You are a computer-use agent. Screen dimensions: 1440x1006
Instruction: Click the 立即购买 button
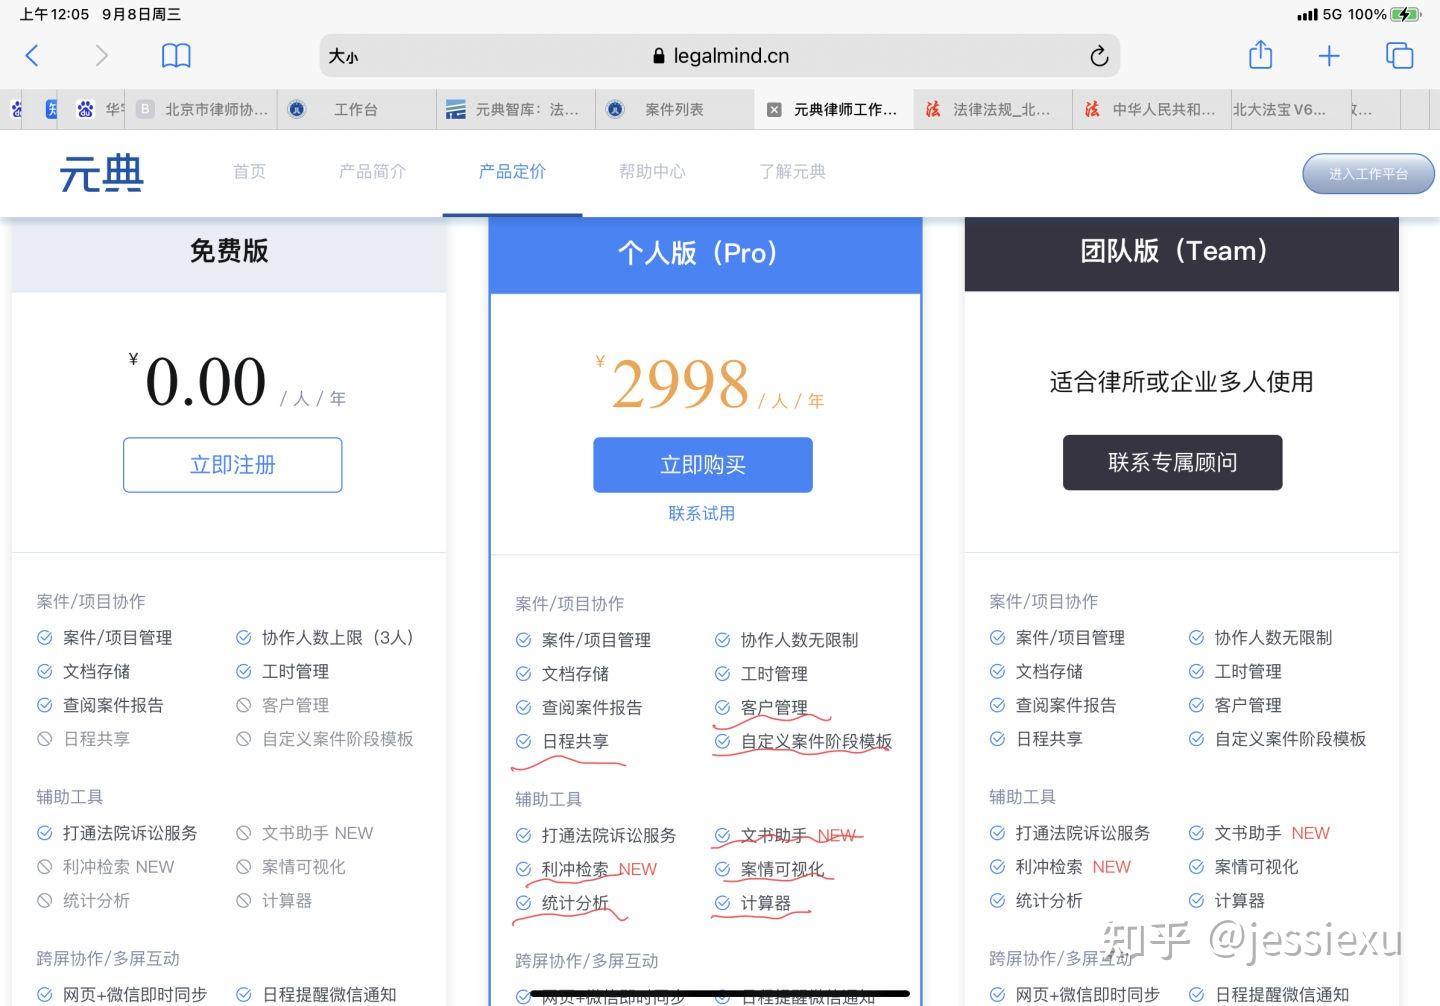[x=703, y=465]
